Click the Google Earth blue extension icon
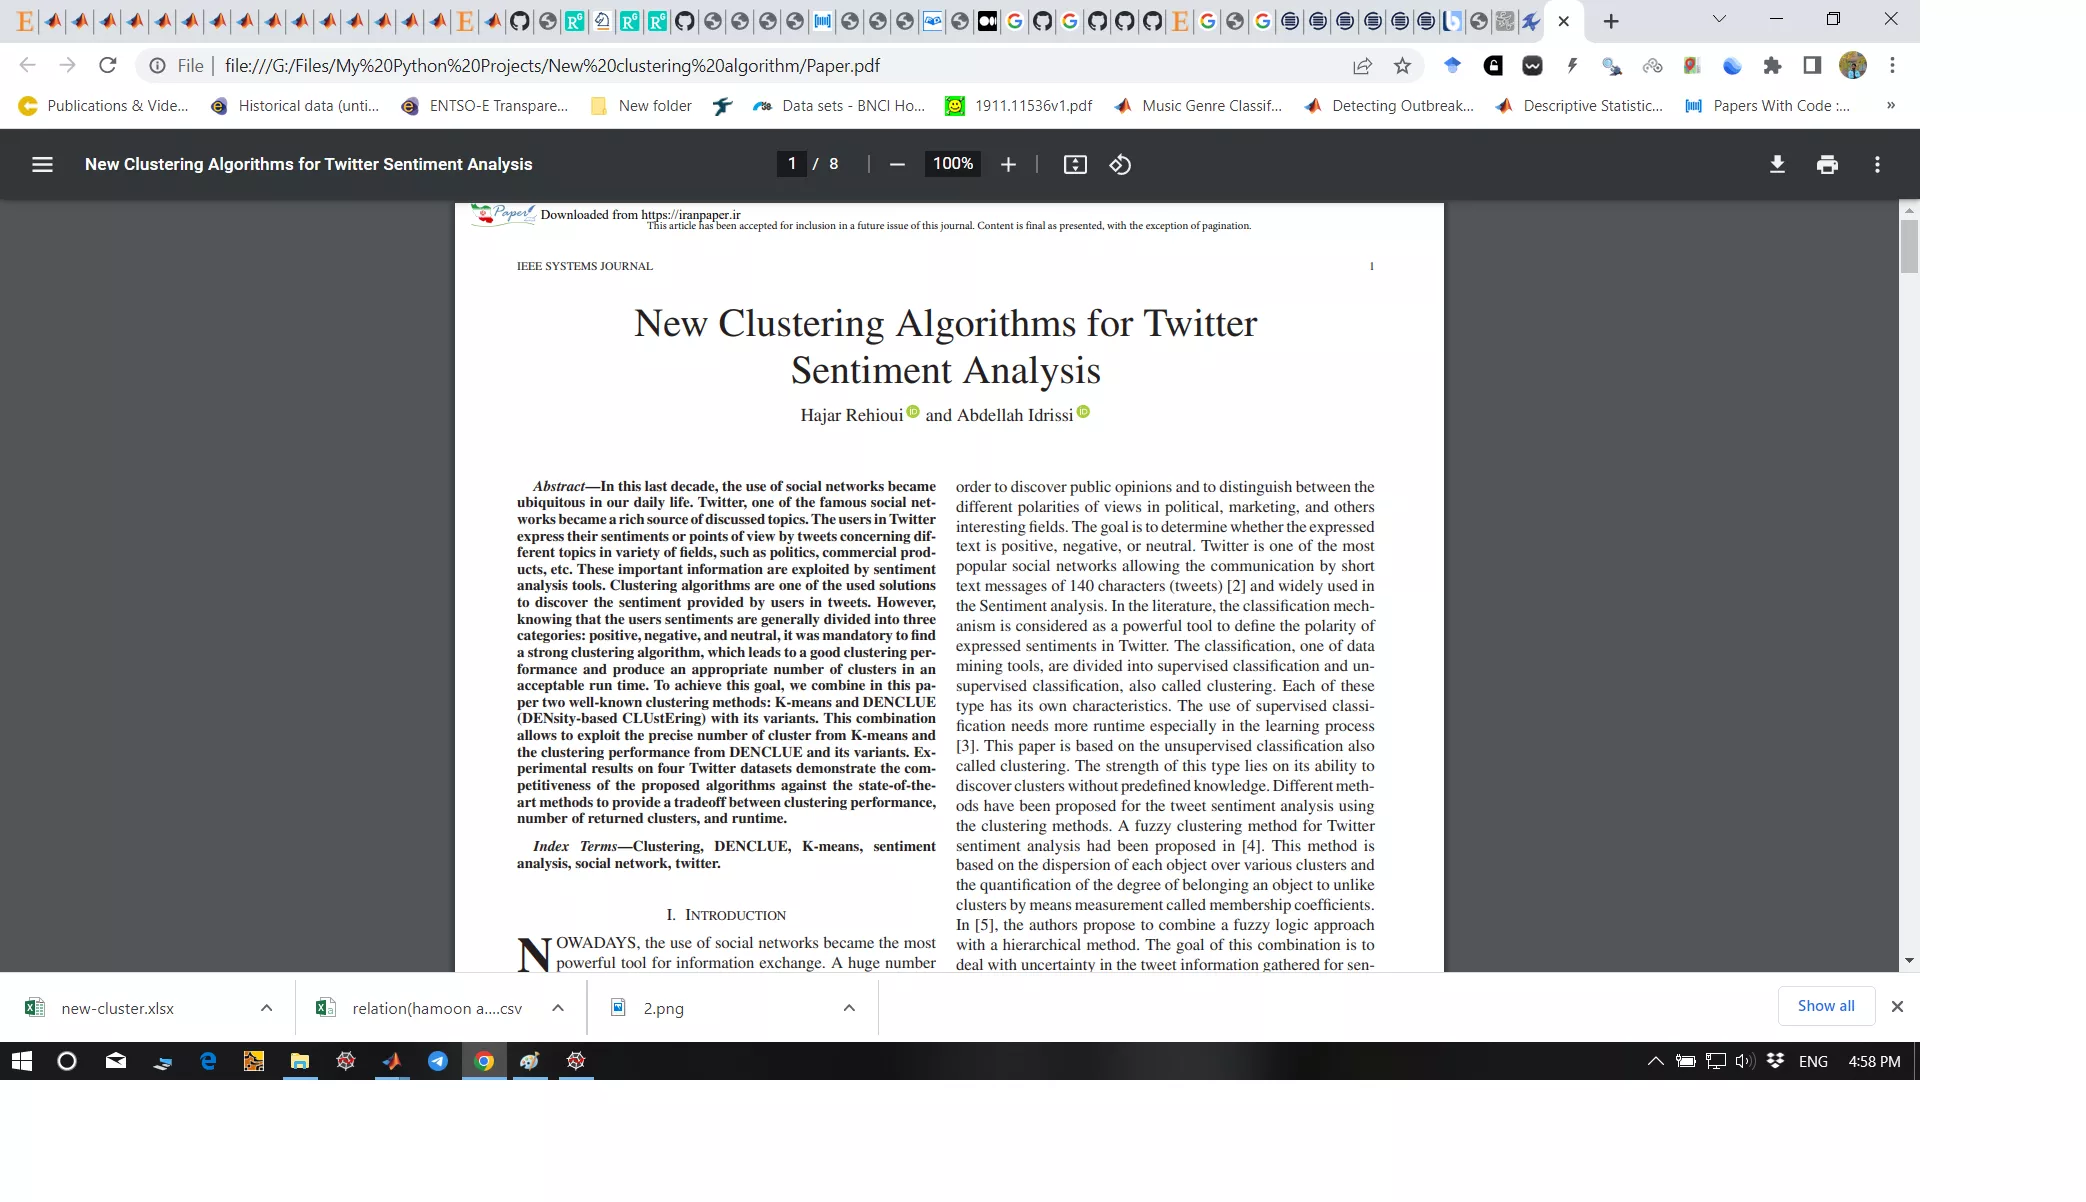The image size is (2086, 1202). 1732,65
